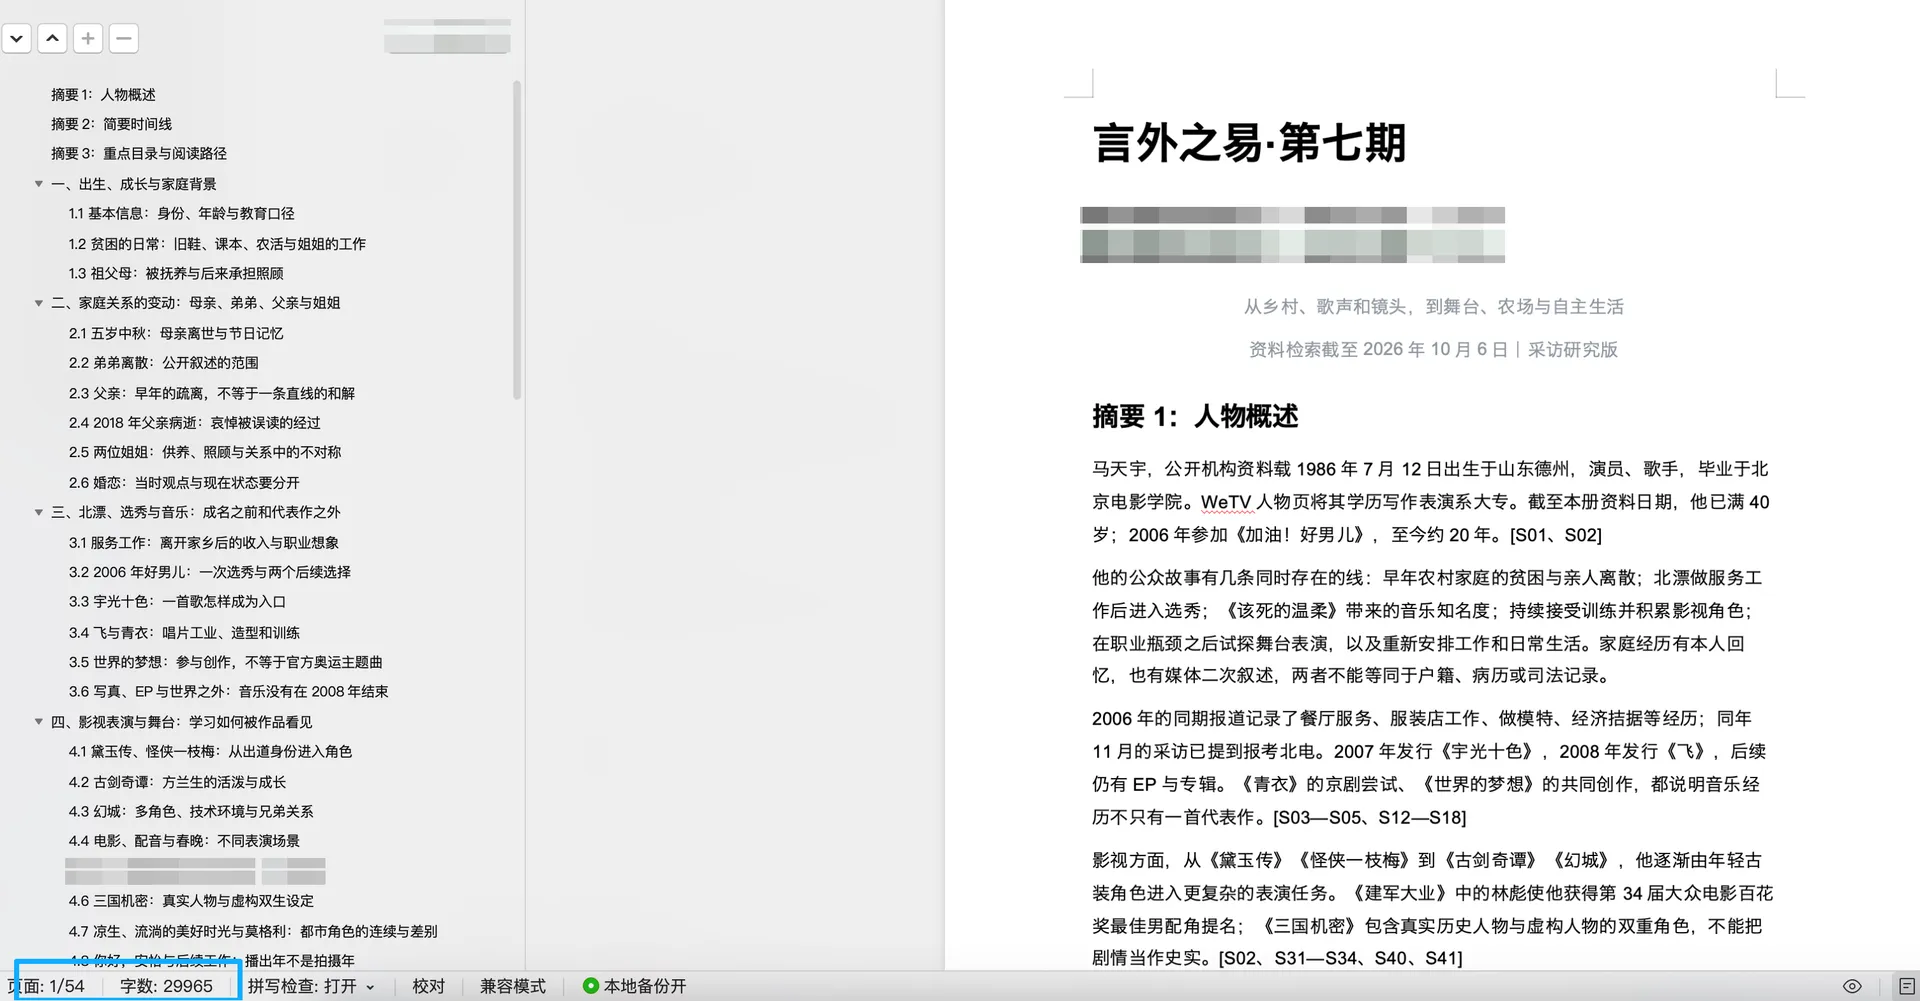1920x1001 pixels.
Task: Open the spell check 拼写检查 dropdown
Action: pyautogui.click(x=311, y=986)
